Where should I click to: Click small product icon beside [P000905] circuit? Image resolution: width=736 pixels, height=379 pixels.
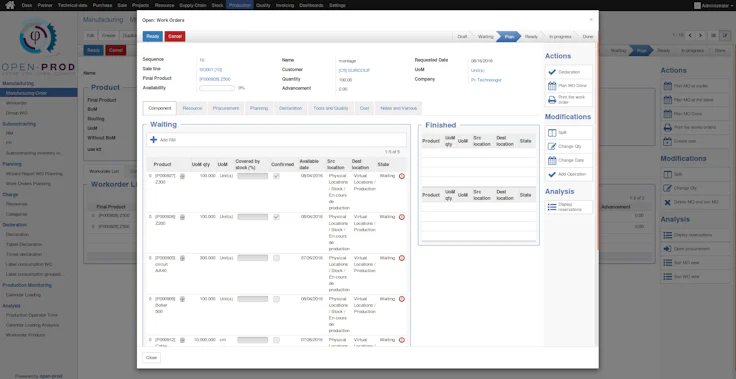click(182, 258)
